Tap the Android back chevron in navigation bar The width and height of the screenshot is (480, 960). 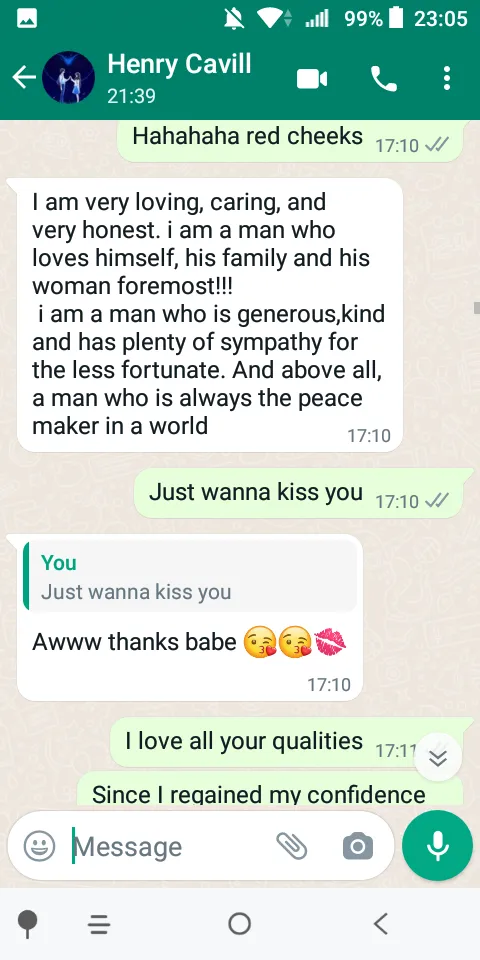point(381,923)
